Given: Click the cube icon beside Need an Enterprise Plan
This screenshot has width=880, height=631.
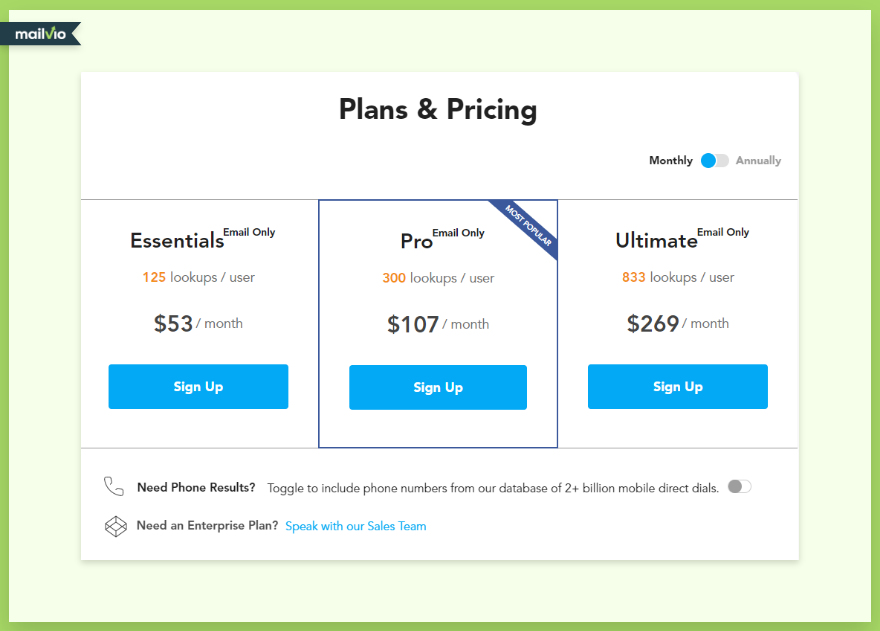Looking at the screenshot, I should coord(114,525).
